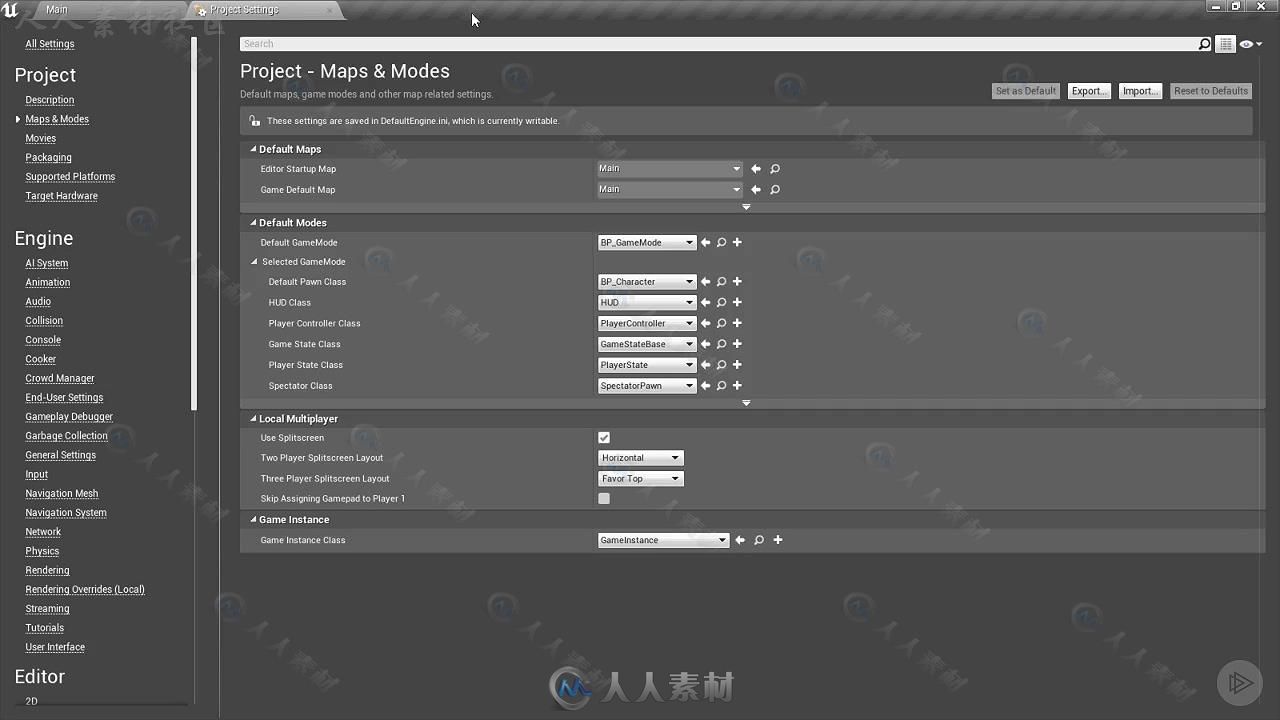Open the Packaging settings page
The width and height of the screenshot is (1280, 720).
pos(48,158)
